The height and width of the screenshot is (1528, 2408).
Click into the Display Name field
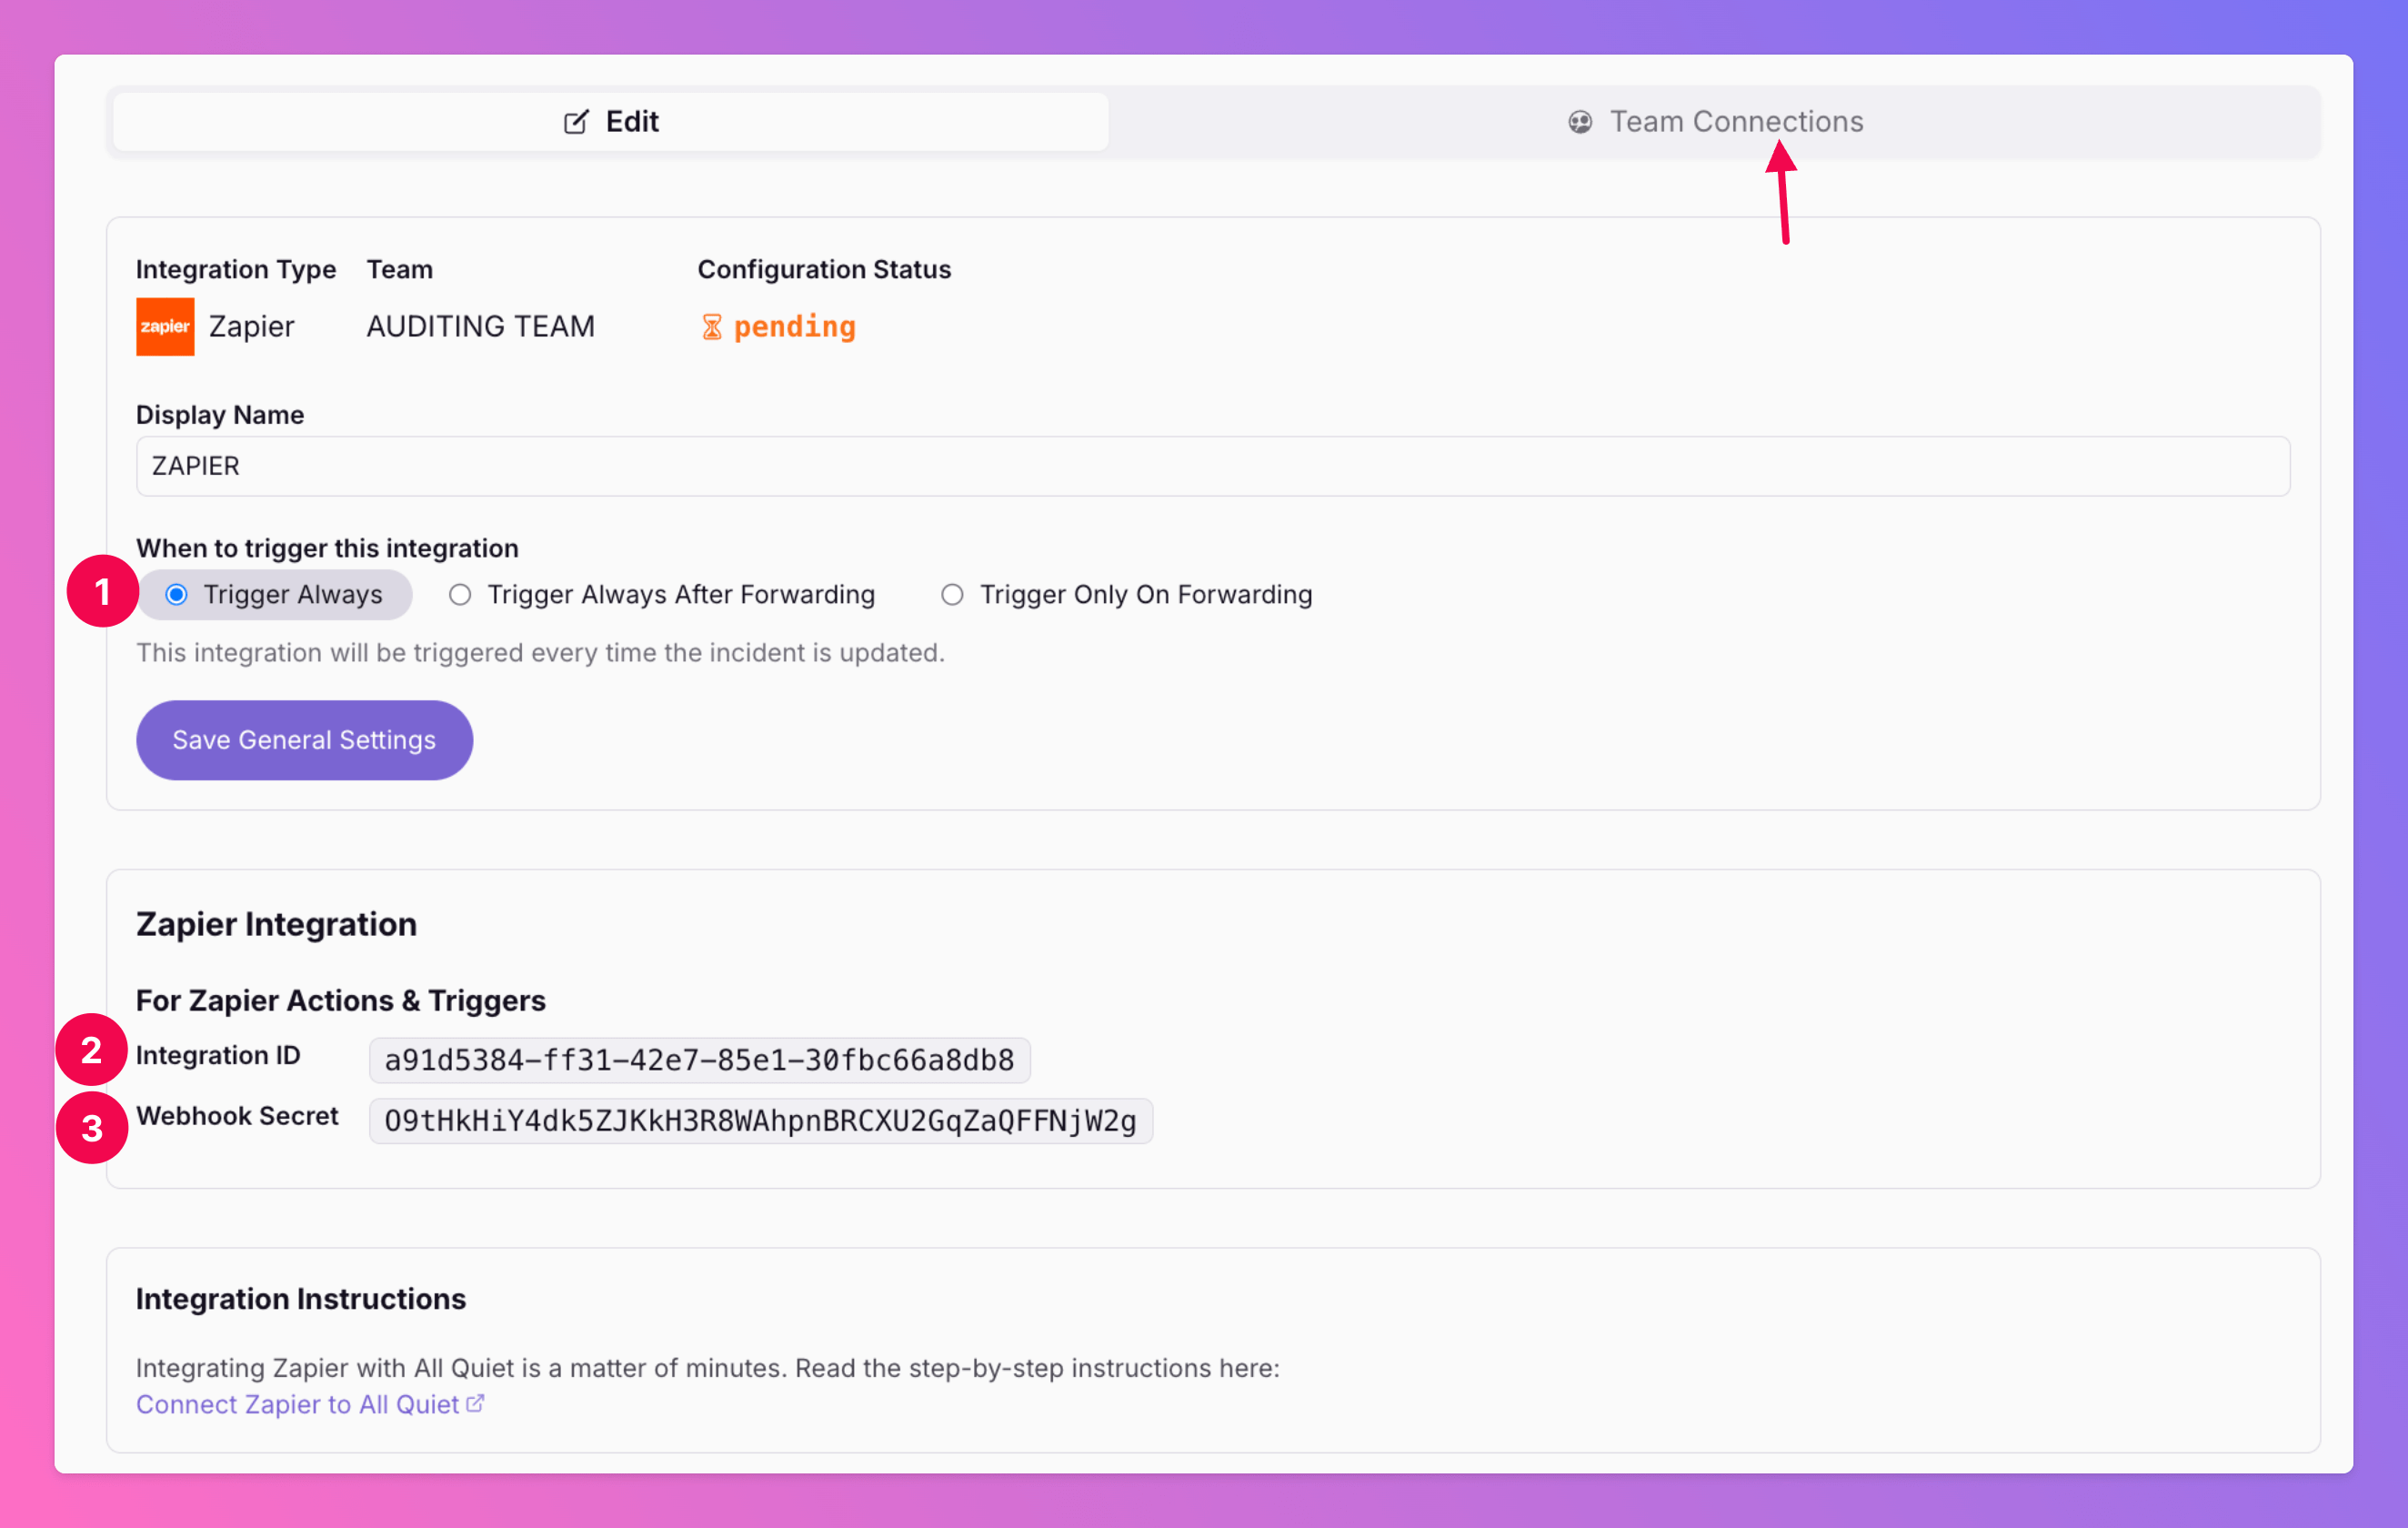(x=1212, y=466)
